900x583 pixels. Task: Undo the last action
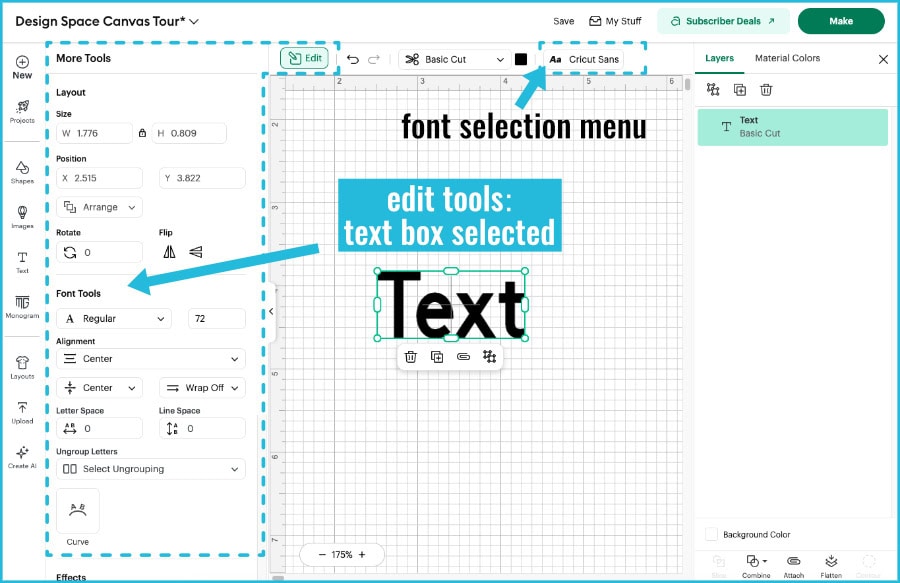352,59
